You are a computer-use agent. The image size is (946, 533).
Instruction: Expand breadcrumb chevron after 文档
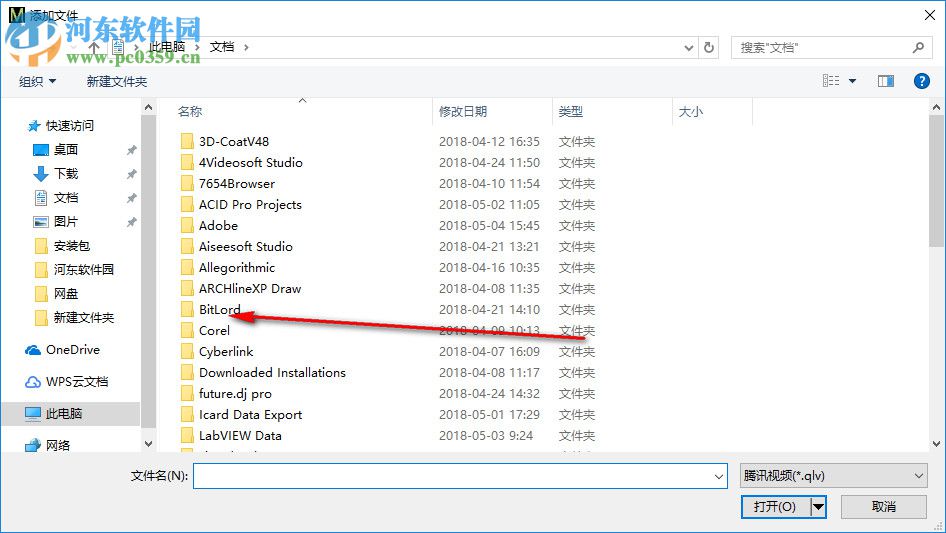(246, 47)
